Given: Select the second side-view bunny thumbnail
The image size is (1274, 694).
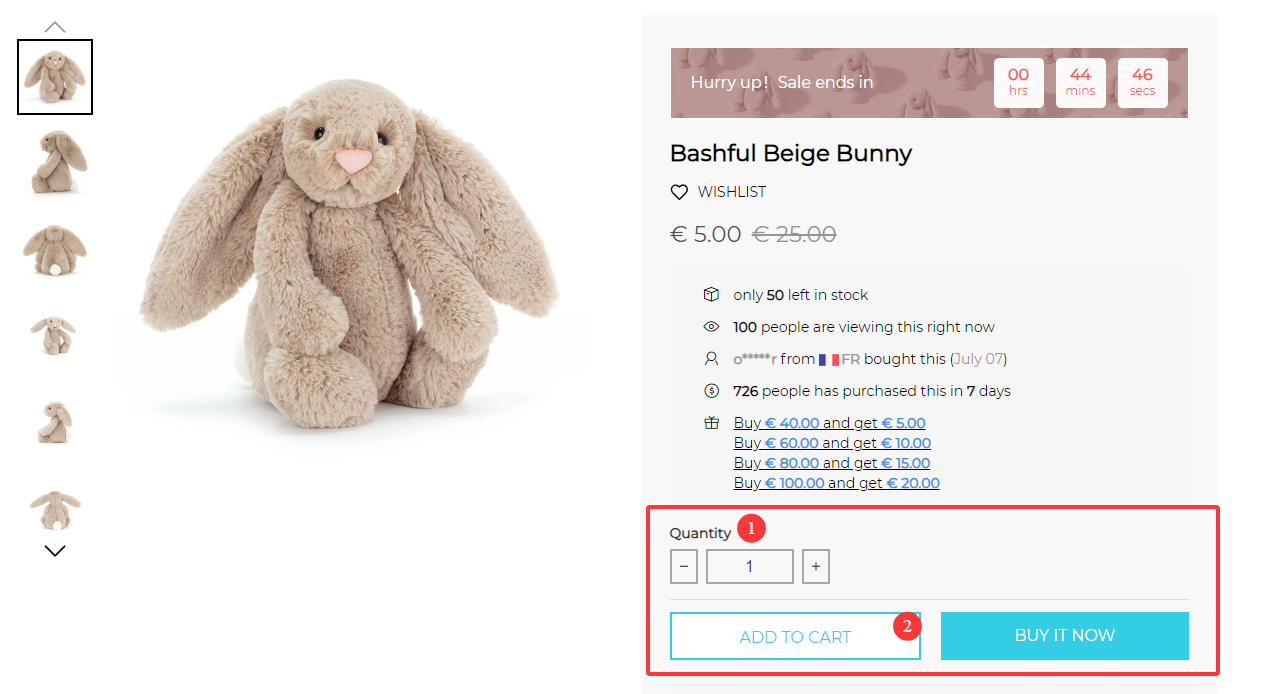Looking at the screenshot, I should point(55,162).
